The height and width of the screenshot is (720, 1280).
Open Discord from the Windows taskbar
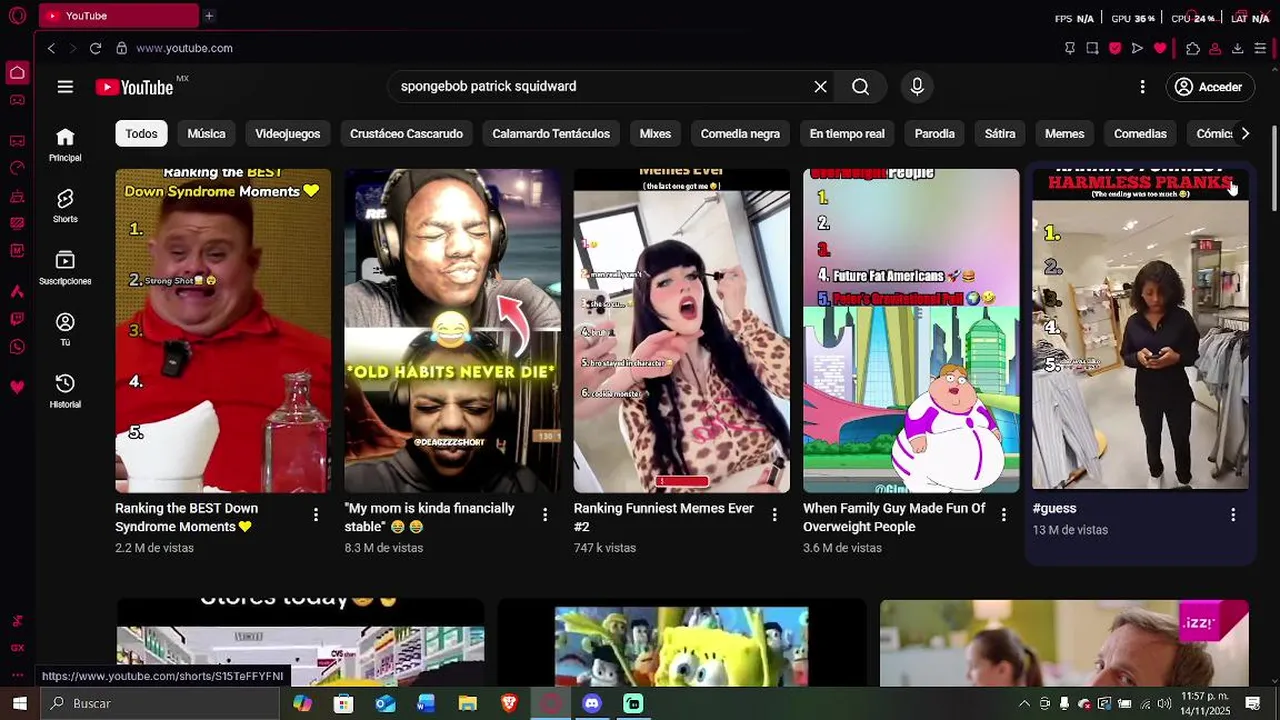(x=592, y=704)
